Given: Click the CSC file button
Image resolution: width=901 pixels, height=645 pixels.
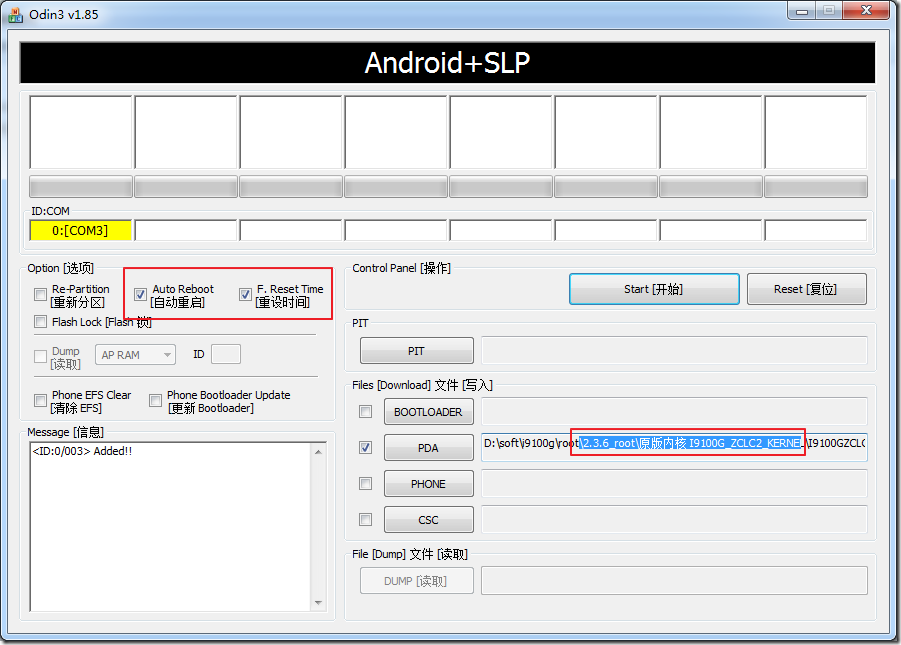Looking at the screenshot, I should click(x=429, y=520).
